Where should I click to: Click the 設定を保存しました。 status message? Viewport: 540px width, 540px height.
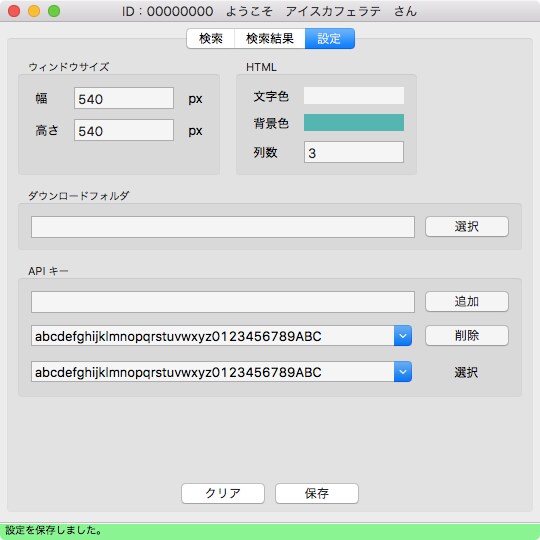[x=54, y=530]
